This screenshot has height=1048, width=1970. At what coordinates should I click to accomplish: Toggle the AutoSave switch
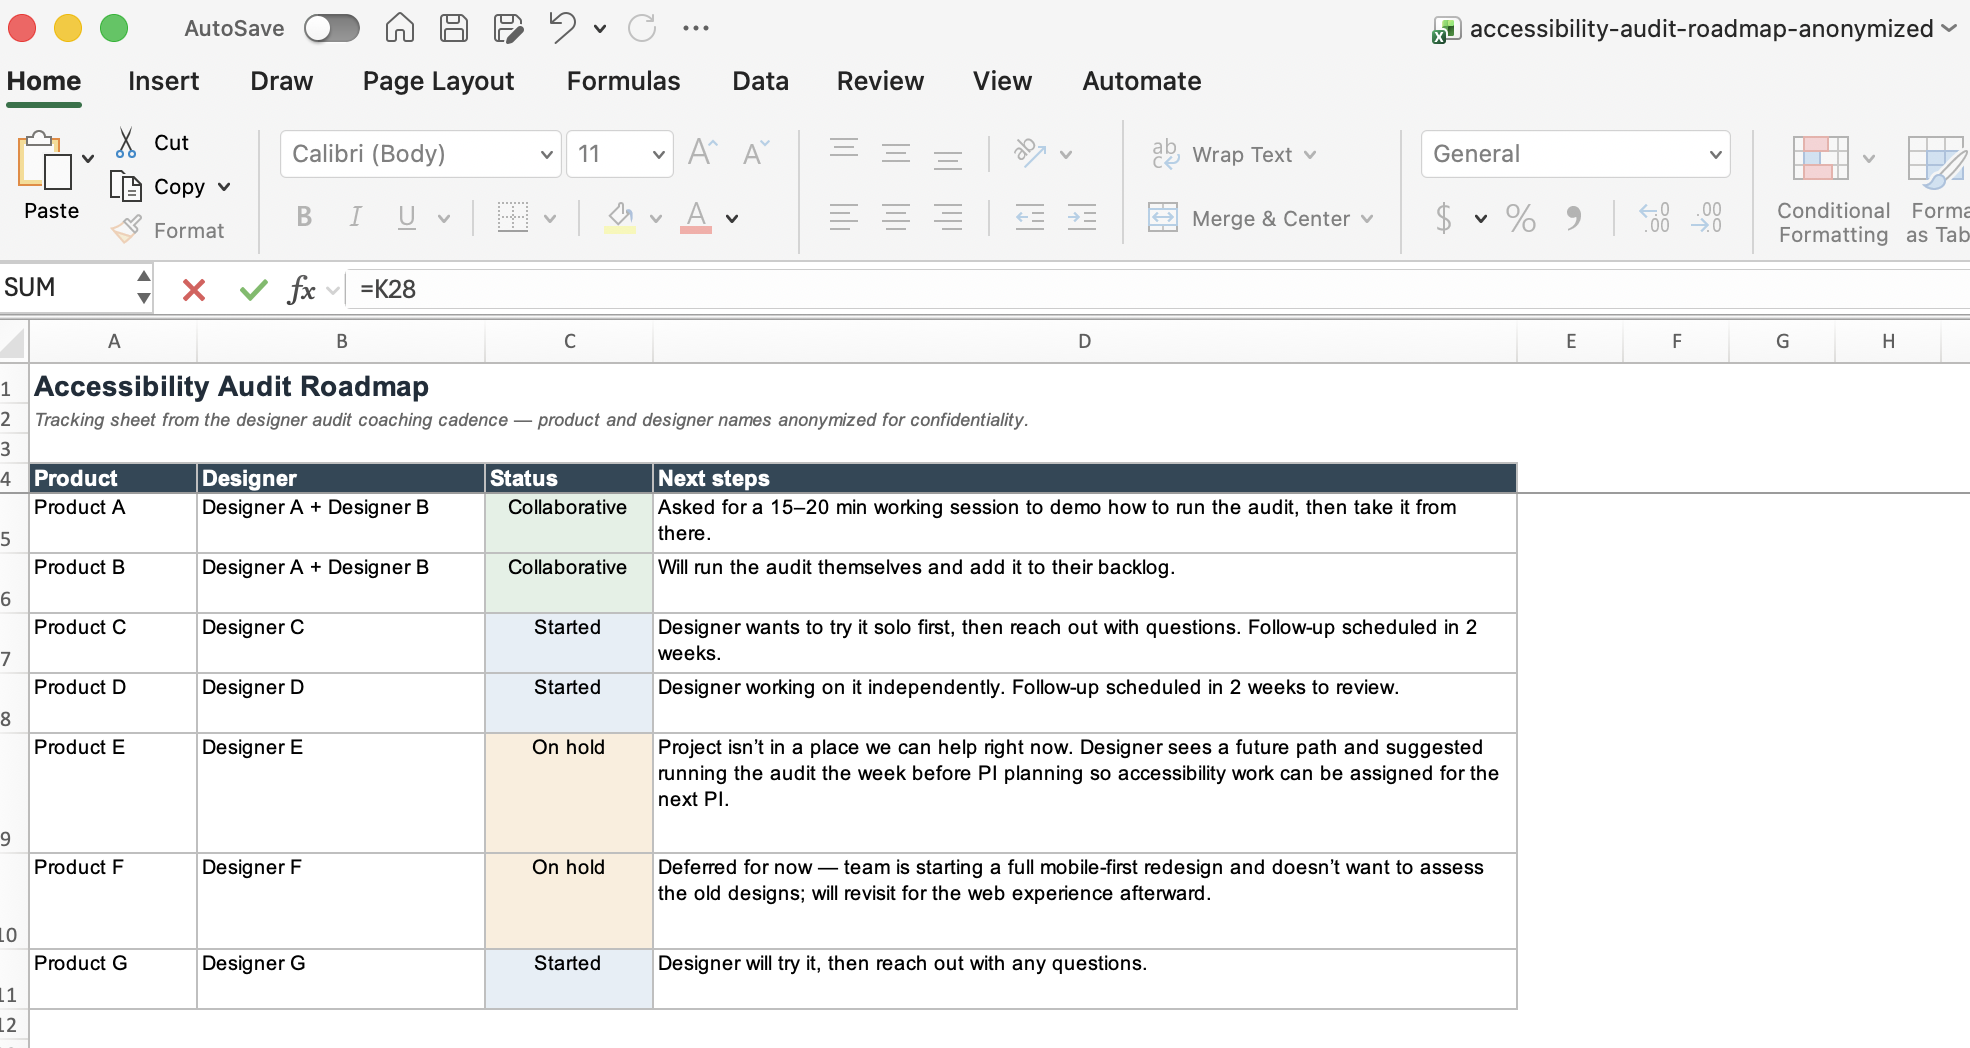click(332, 28)
